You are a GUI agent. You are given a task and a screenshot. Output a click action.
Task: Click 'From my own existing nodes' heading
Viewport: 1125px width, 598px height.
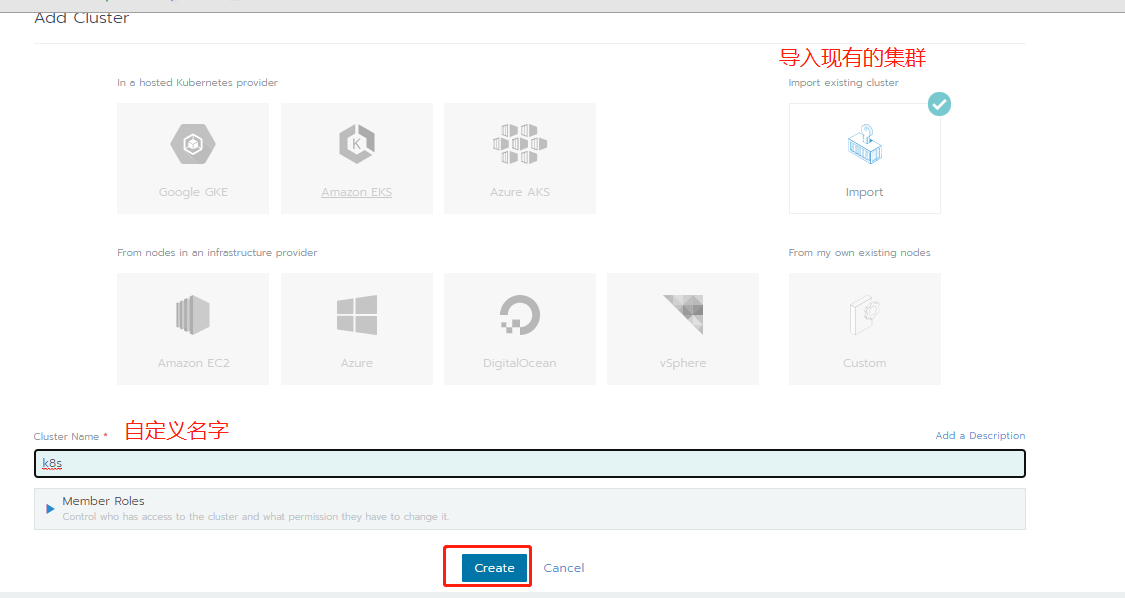pyautogui.click(x=860, y=253)
